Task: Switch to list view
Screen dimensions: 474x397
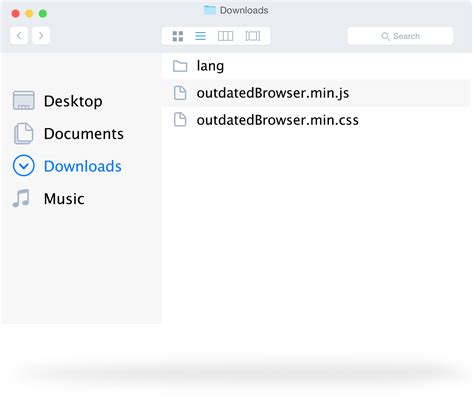Action: [200, 36]
